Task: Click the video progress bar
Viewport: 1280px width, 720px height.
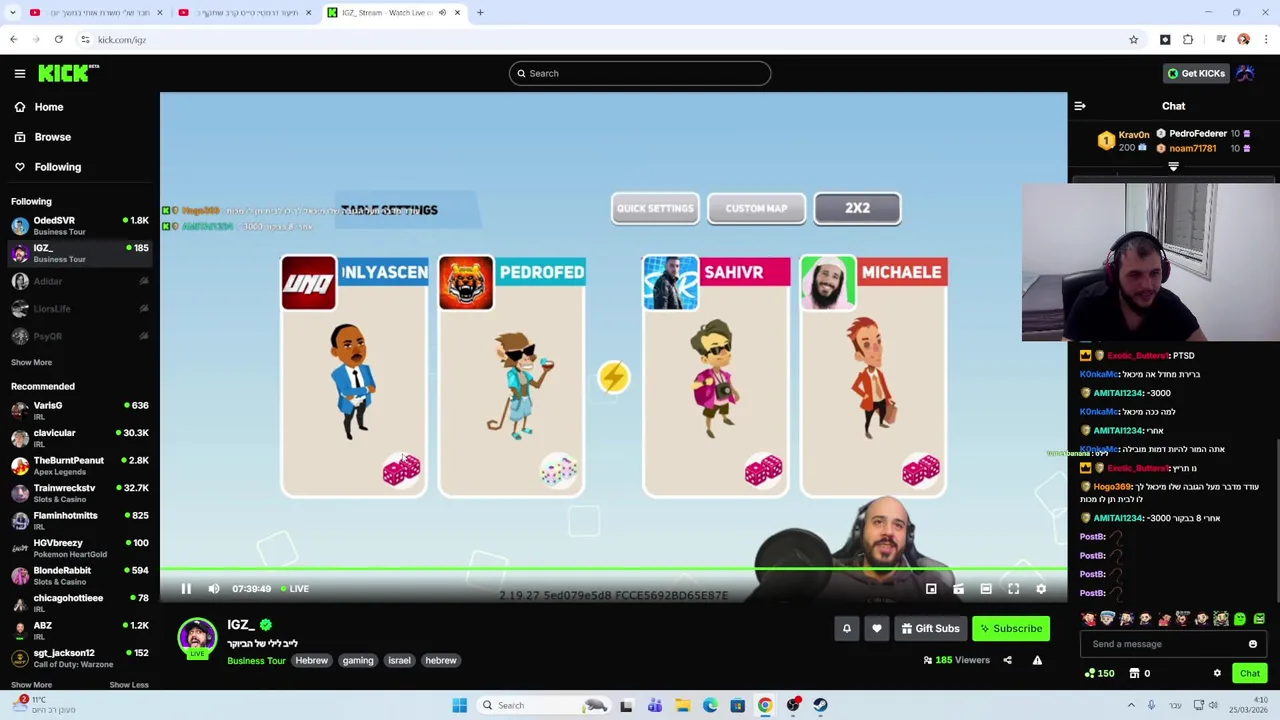Action: click(613, 569)
